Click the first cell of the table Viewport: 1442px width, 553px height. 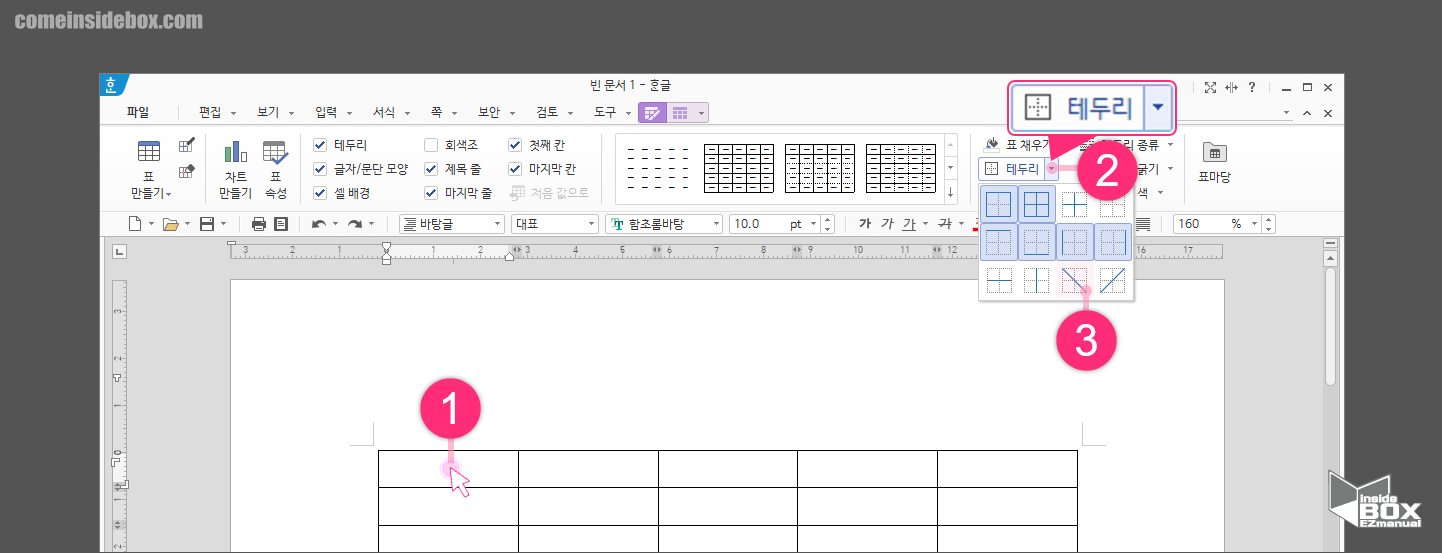coord(448,468)
